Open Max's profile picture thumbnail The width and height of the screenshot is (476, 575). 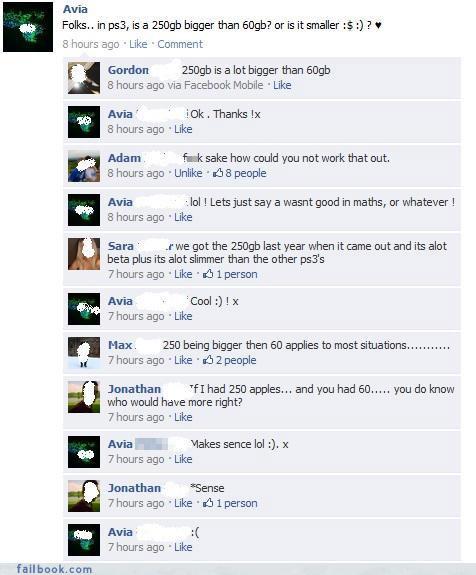[84, 353]
